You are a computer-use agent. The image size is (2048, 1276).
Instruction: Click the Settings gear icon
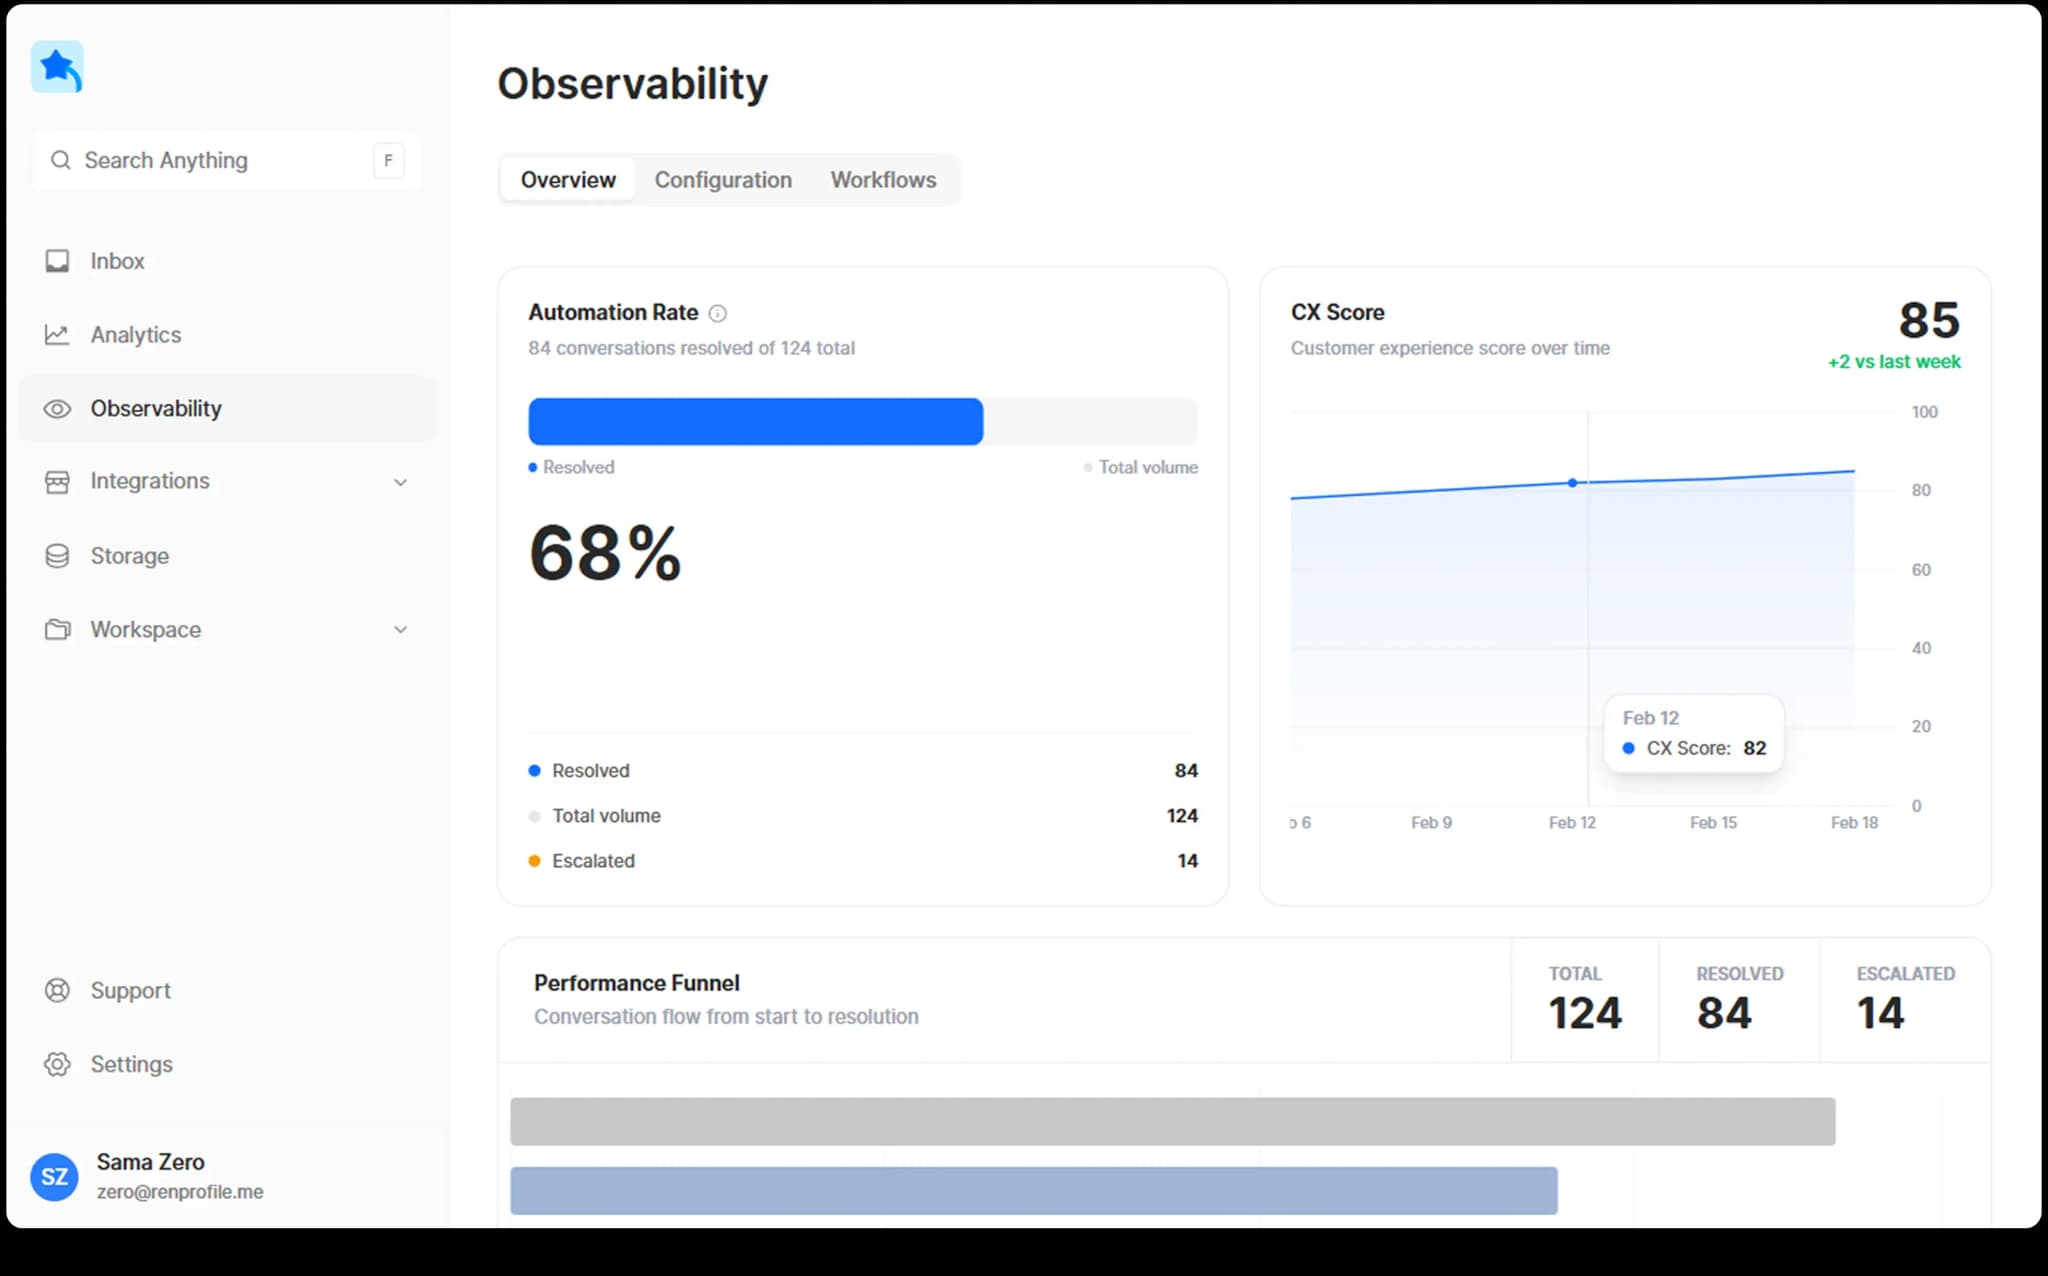tap(57, 1064)
